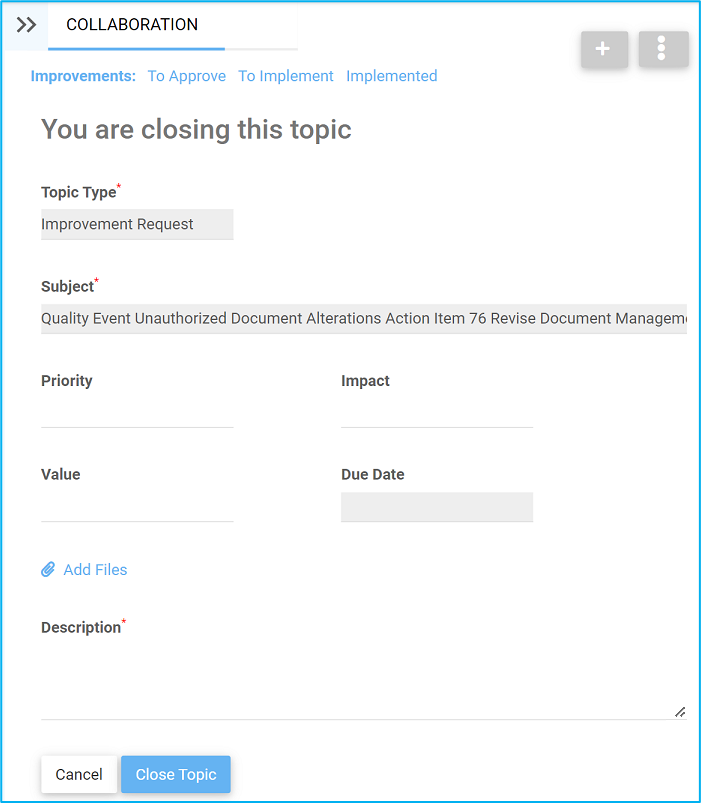The width and height of the screenshot is (701, 803).
Task: Show the Implemented improvements list
Action: pos(391,76)
